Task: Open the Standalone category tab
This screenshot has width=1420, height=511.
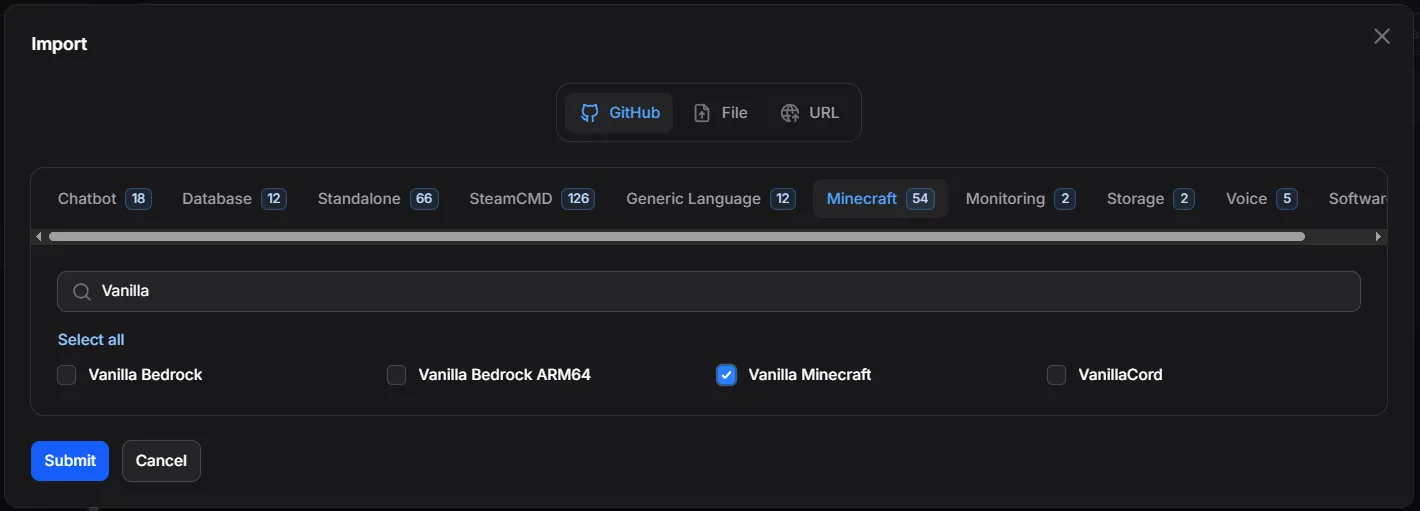Action: pos(377,199)
